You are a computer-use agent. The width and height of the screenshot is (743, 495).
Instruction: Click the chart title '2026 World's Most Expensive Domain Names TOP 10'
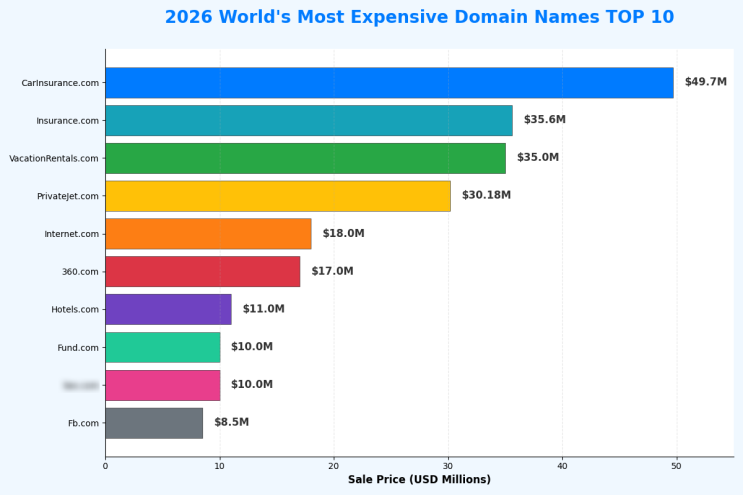click(x=419, y=17)
